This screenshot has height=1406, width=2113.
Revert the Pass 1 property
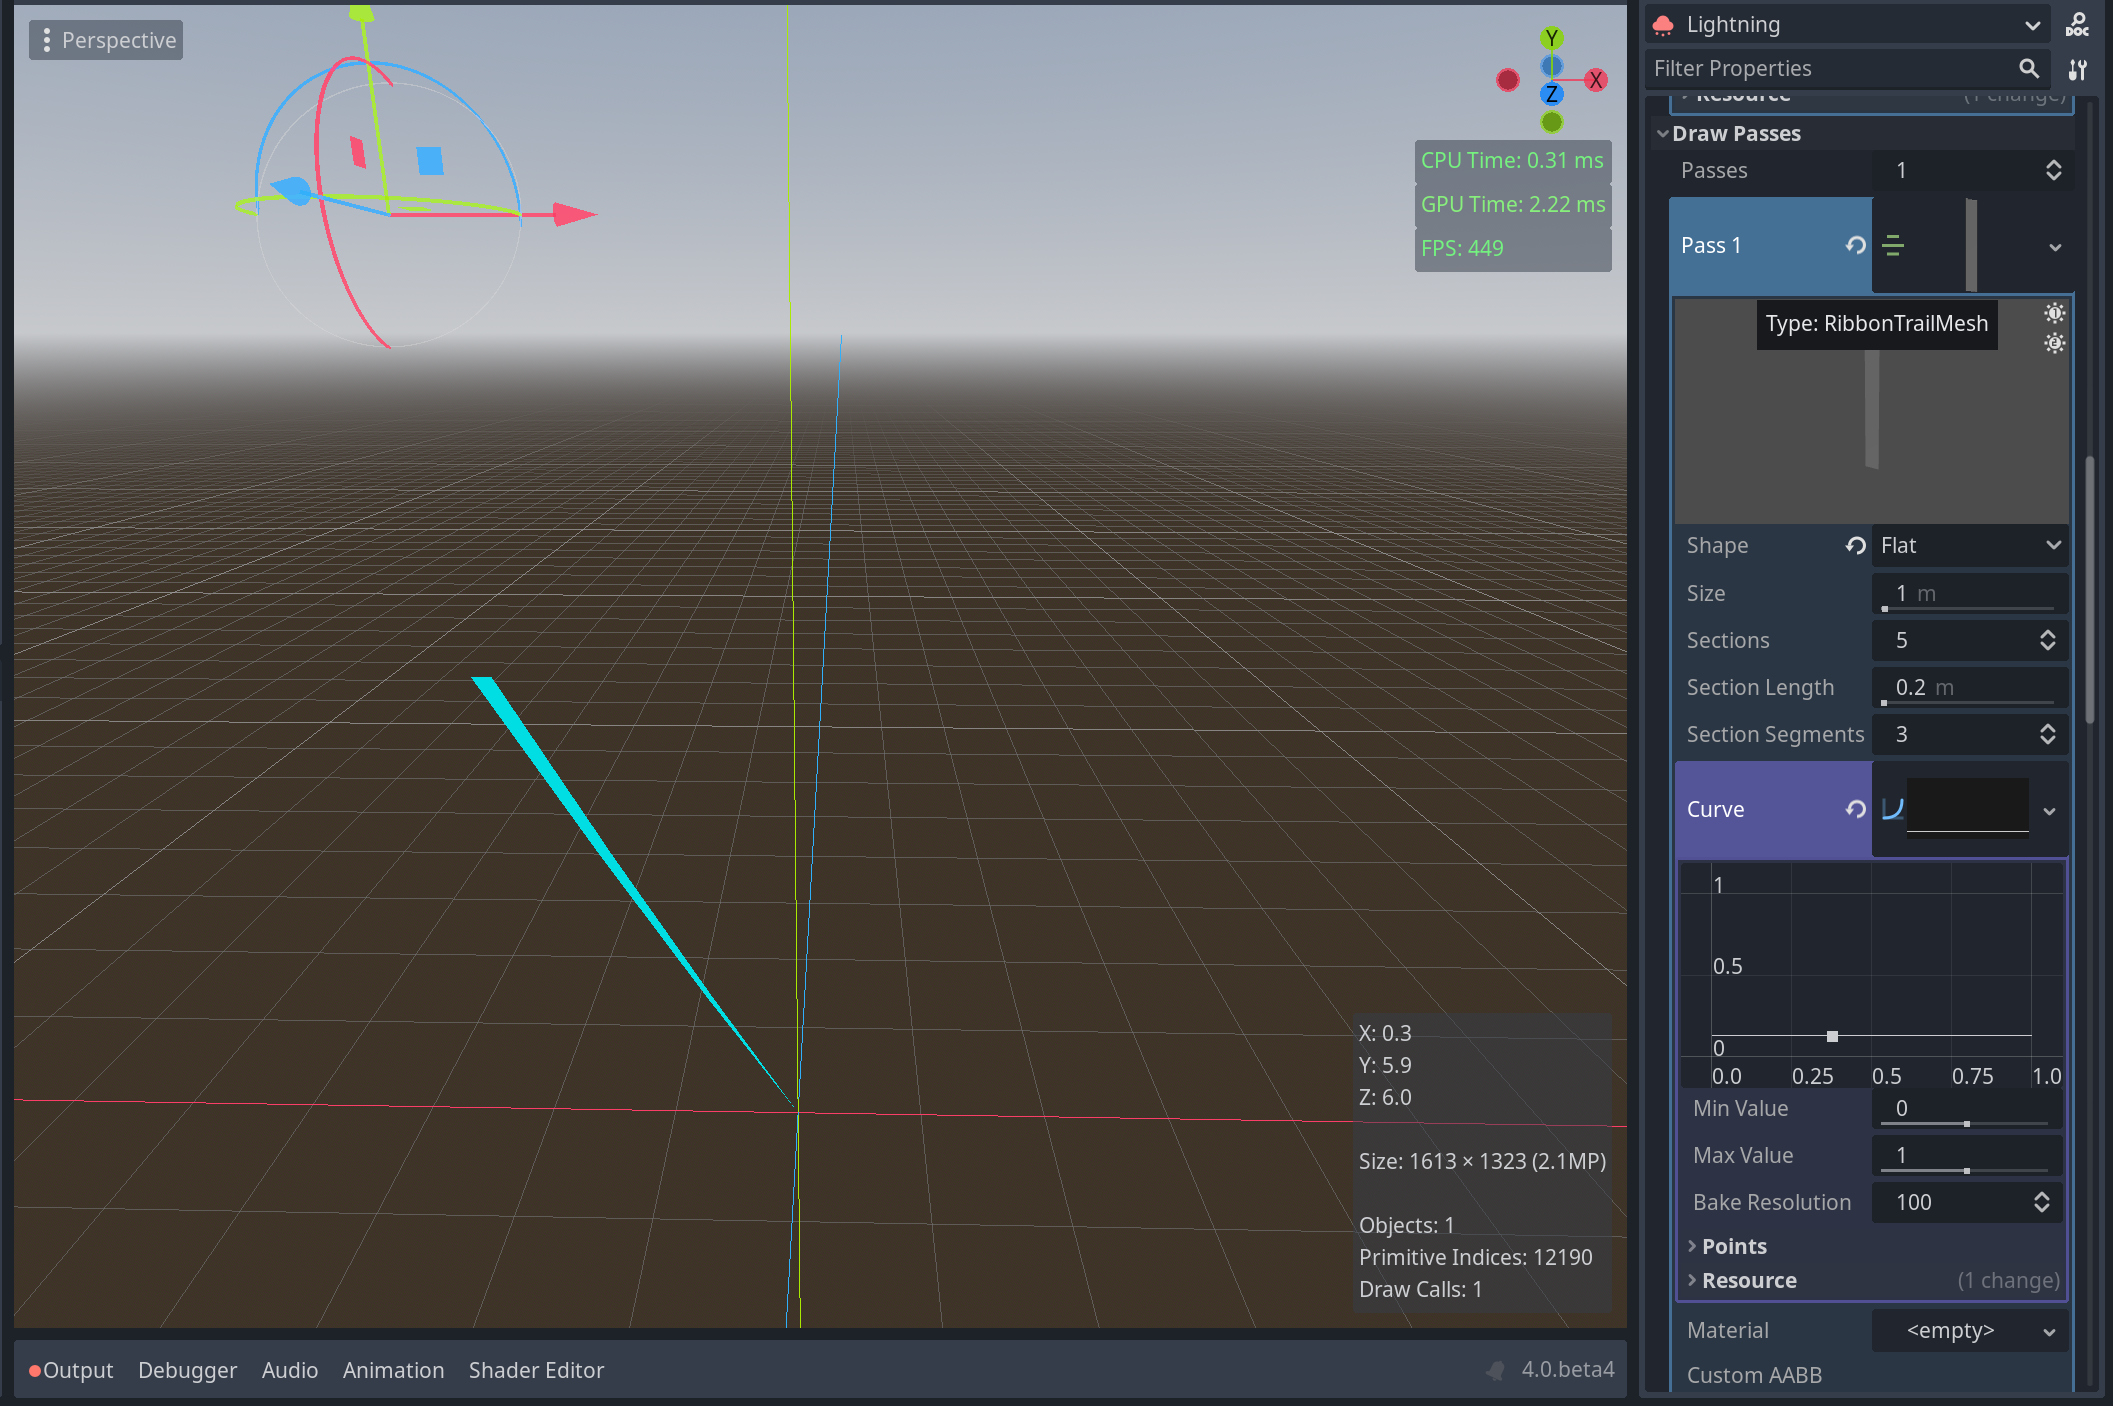click(1855, 245)
